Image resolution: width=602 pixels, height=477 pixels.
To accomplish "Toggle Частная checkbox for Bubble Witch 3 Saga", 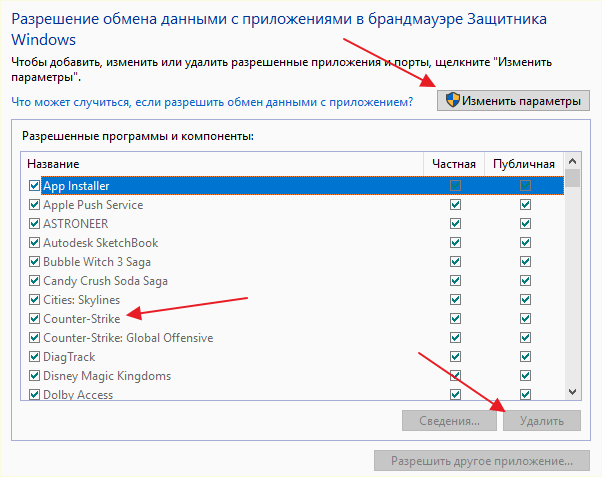I will (455, 262).
